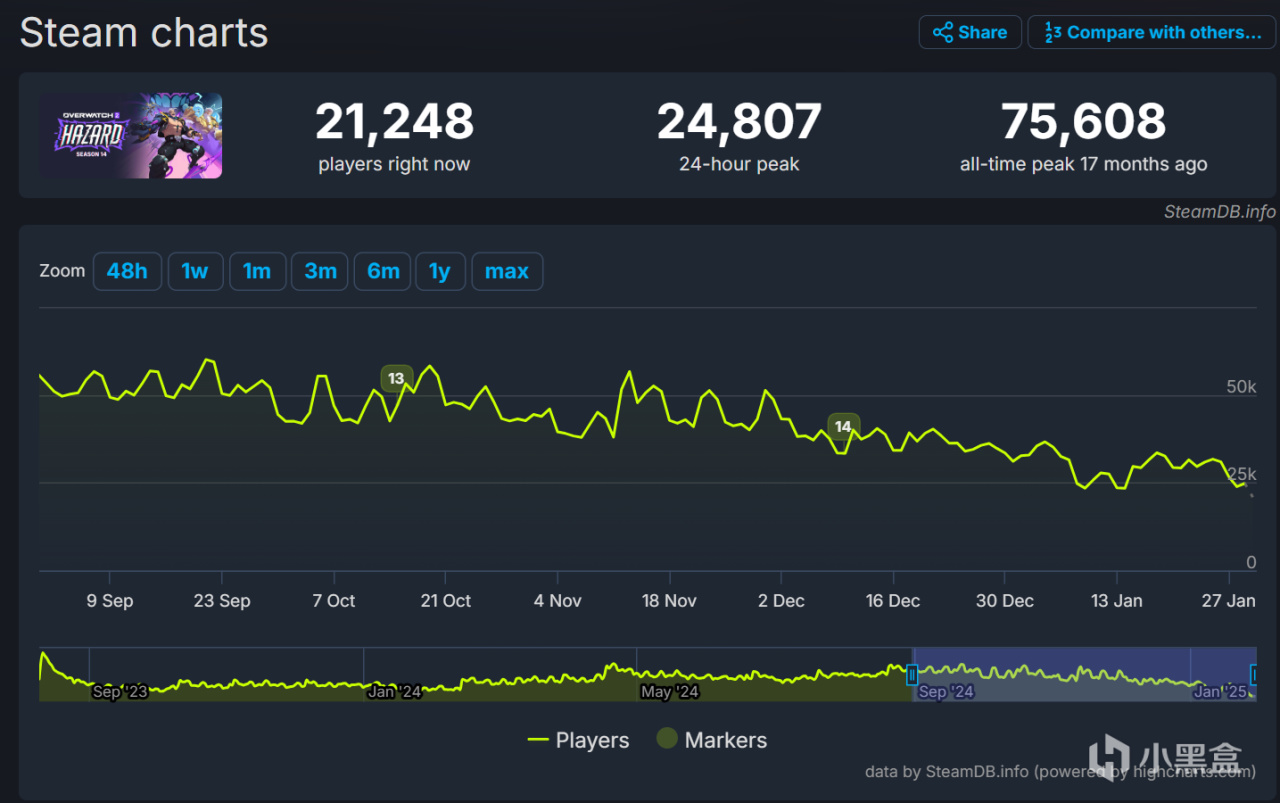
Task: Click the 4 Nov axis label
Action: 558,601
